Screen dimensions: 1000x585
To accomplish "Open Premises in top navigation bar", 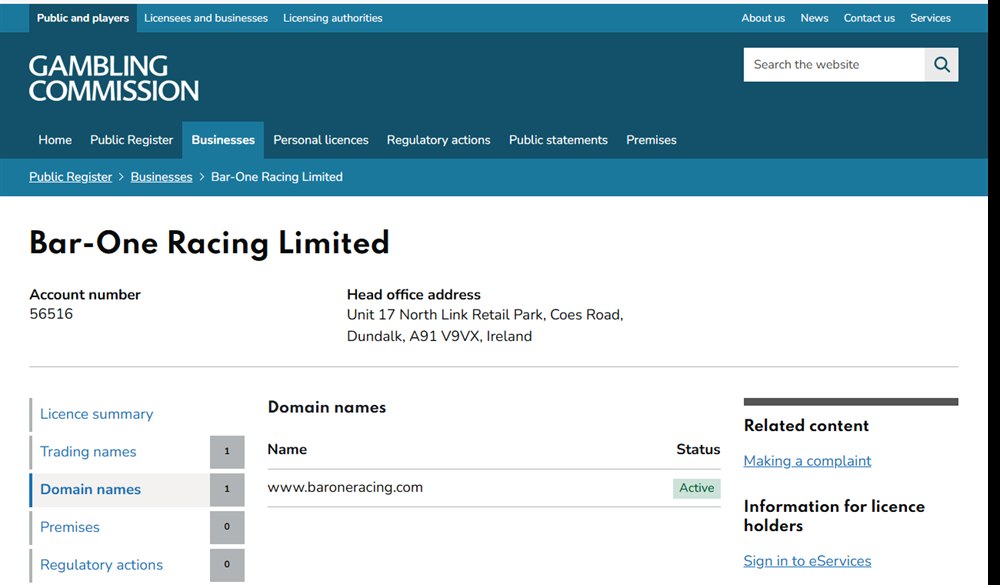I will 651,140.
